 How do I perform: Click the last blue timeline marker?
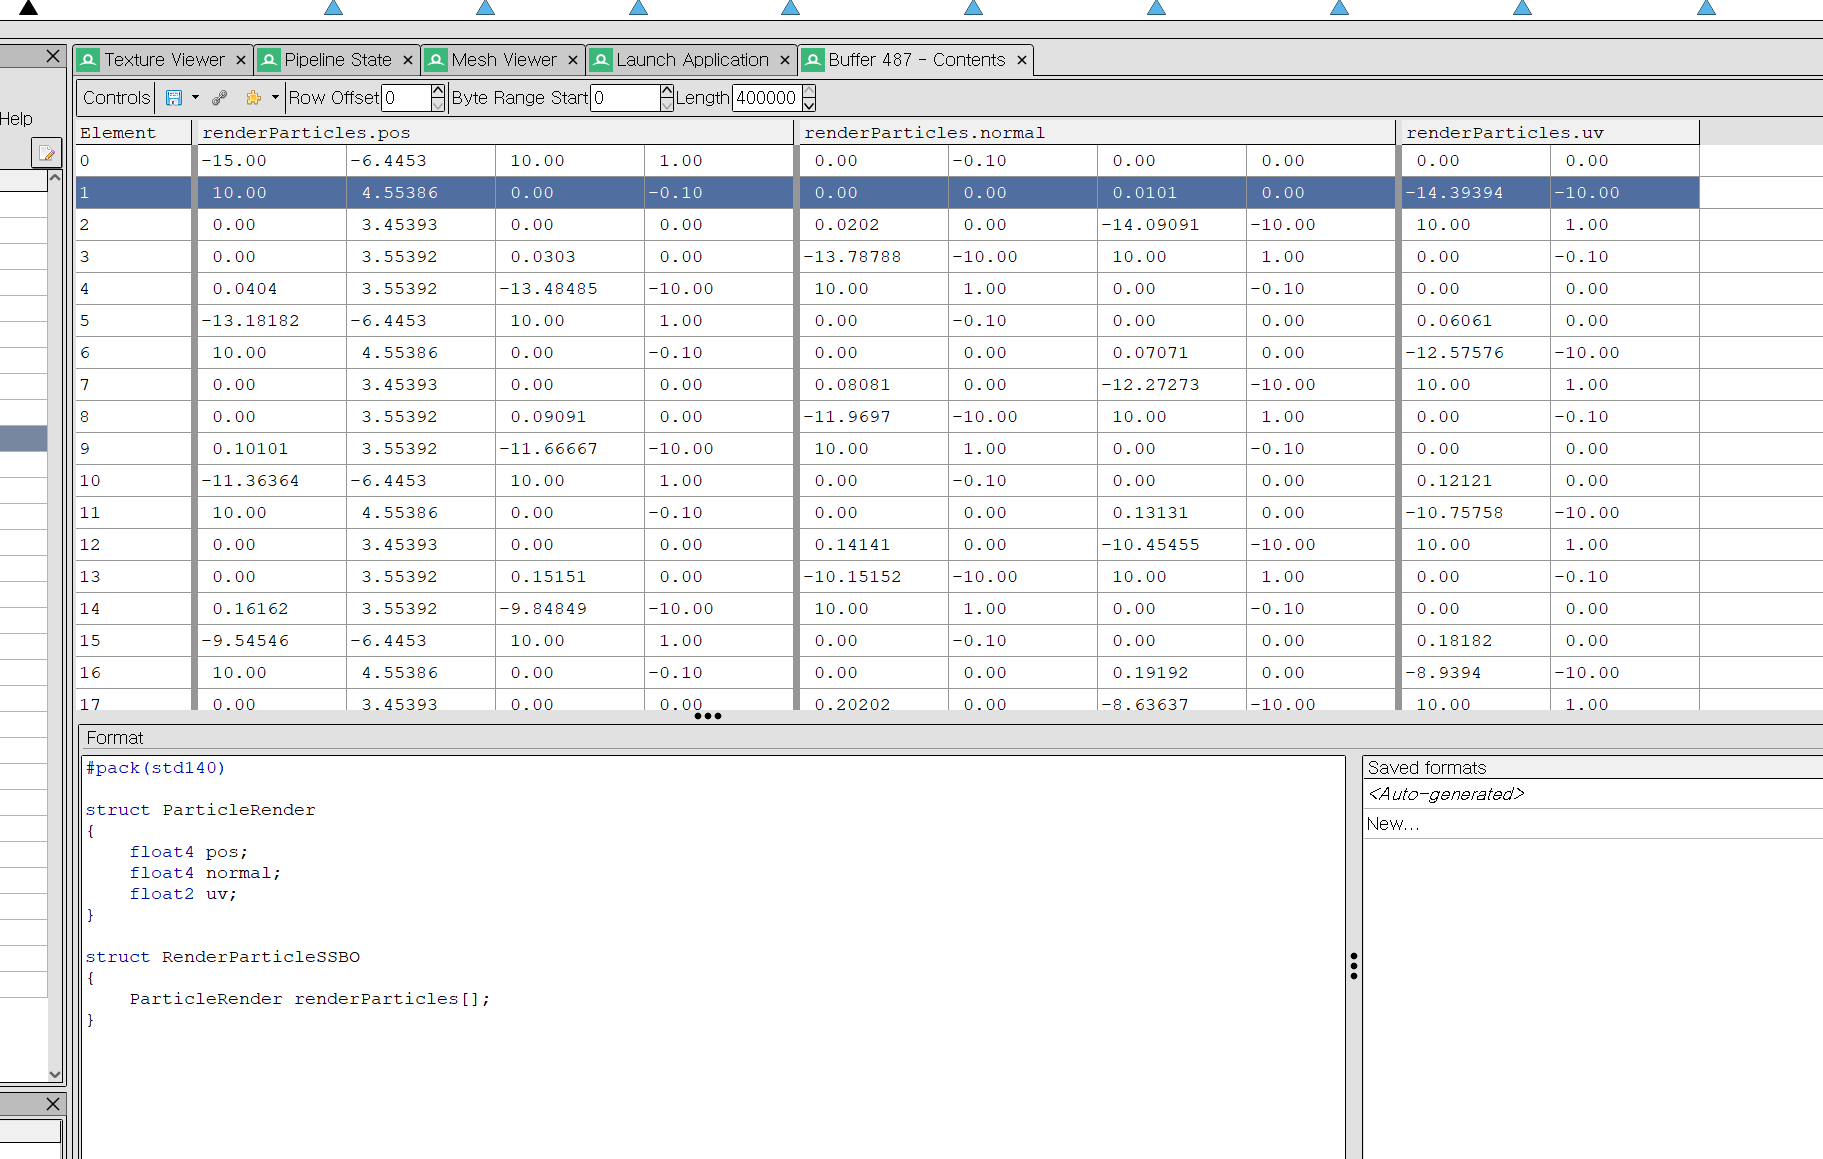[x=1706, y=8]
